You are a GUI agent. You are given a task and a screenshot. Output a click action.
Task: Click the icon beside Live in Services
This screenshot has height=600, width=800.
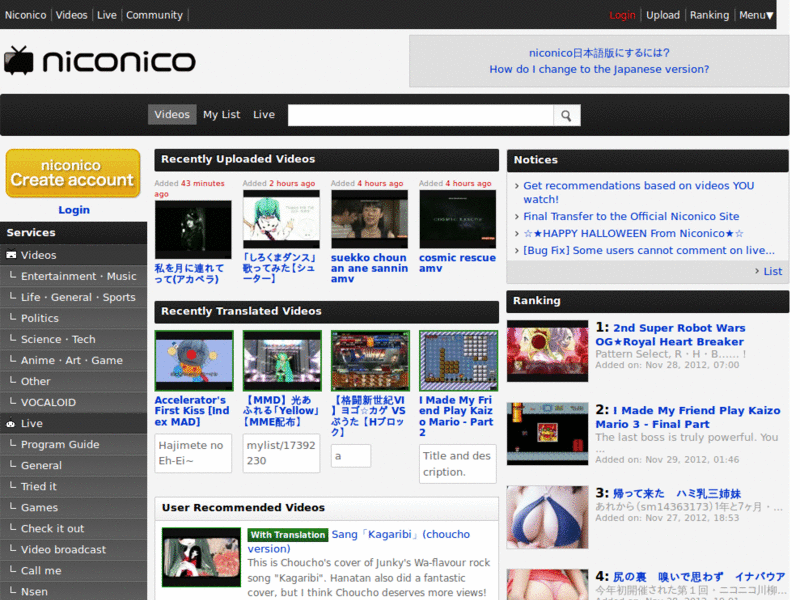click(11, 423)
